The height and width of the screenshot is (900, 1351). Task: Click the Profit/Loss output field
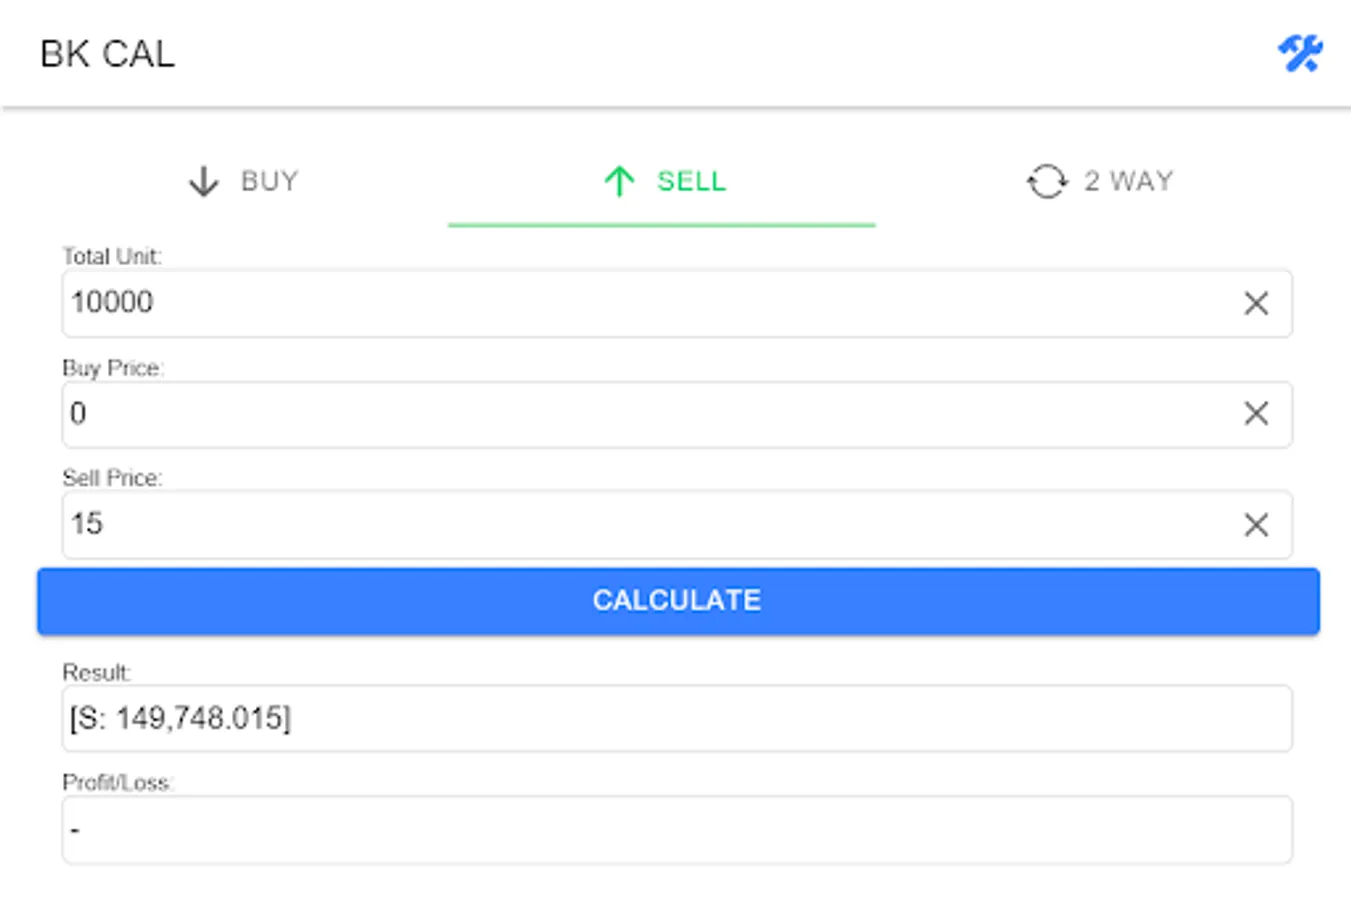coord(676,830)
